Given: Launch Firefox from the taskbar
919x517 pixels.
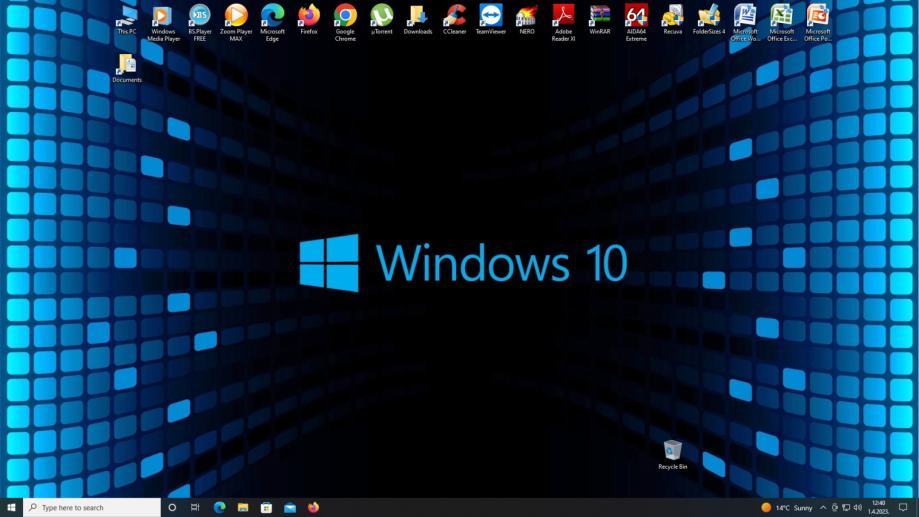Looking at the screenshot, I should coord(314,508).
